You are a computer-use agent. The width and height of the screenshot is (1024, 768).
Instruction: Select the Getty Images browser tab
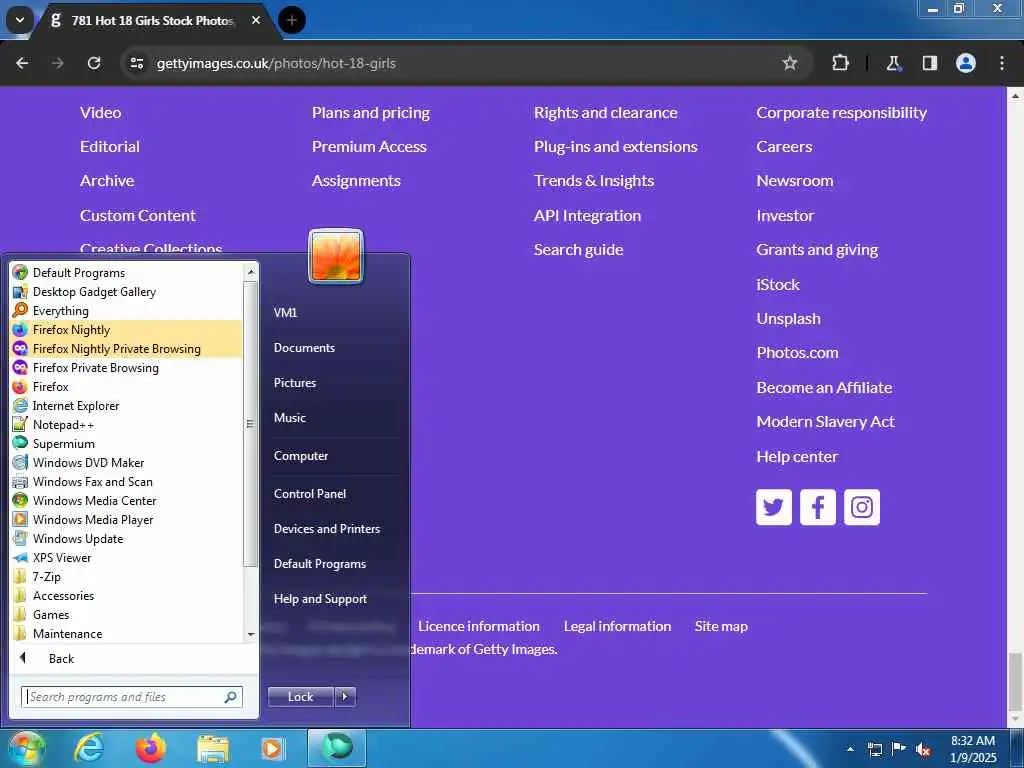click(153, 21)
